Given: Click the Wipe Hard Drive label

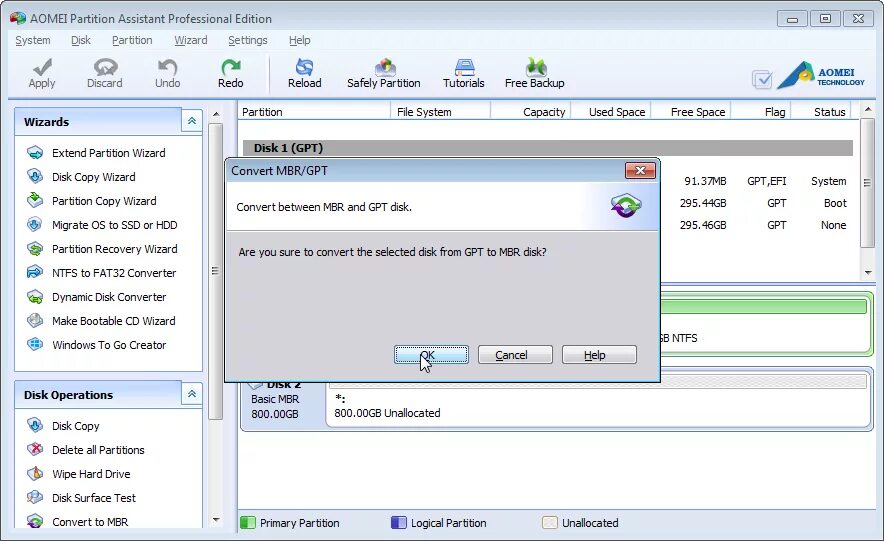Looking at the screenshot, I should pyautogui.click(x=91, y=473).
